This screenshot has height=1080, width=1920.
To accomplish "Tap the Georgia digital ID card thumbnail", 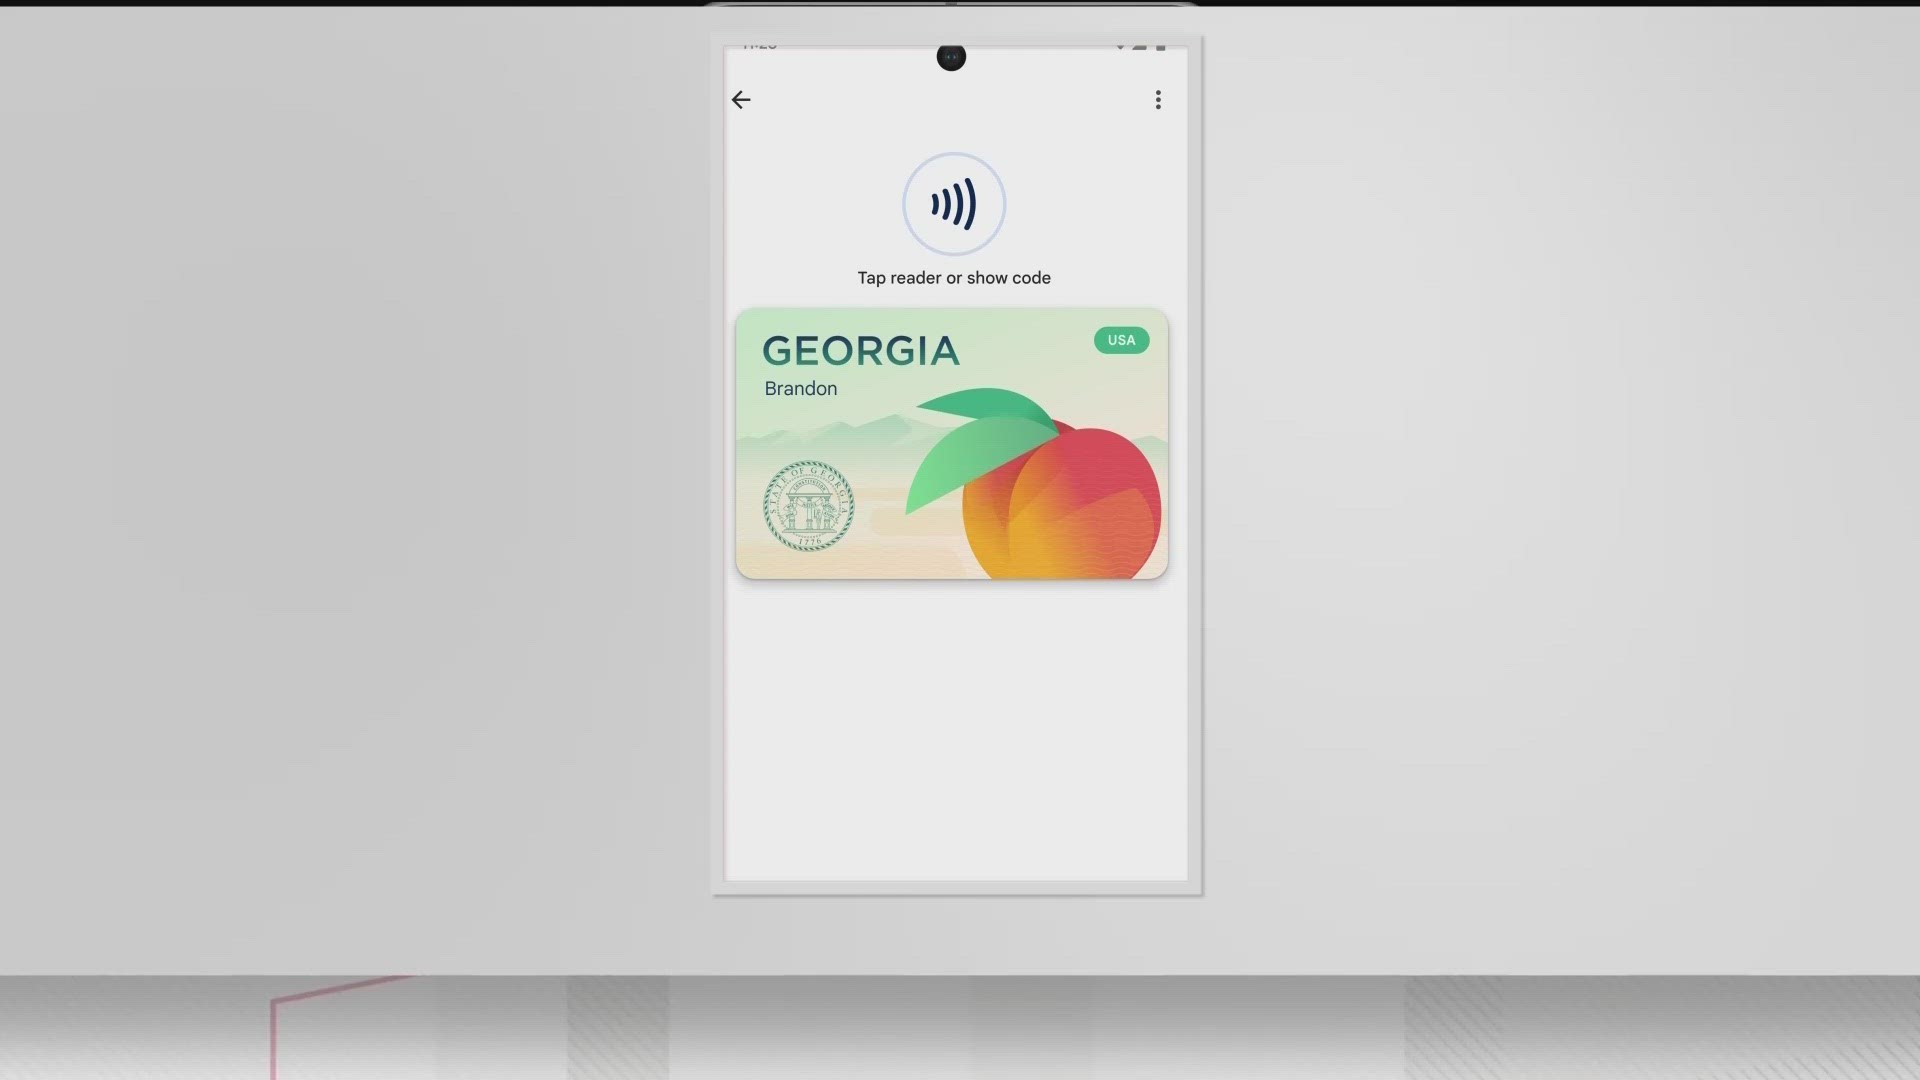I will point(952,443).
